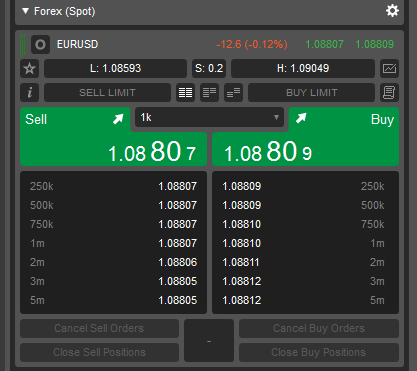Switch to standard depth of market view

[x=185, y=92]
